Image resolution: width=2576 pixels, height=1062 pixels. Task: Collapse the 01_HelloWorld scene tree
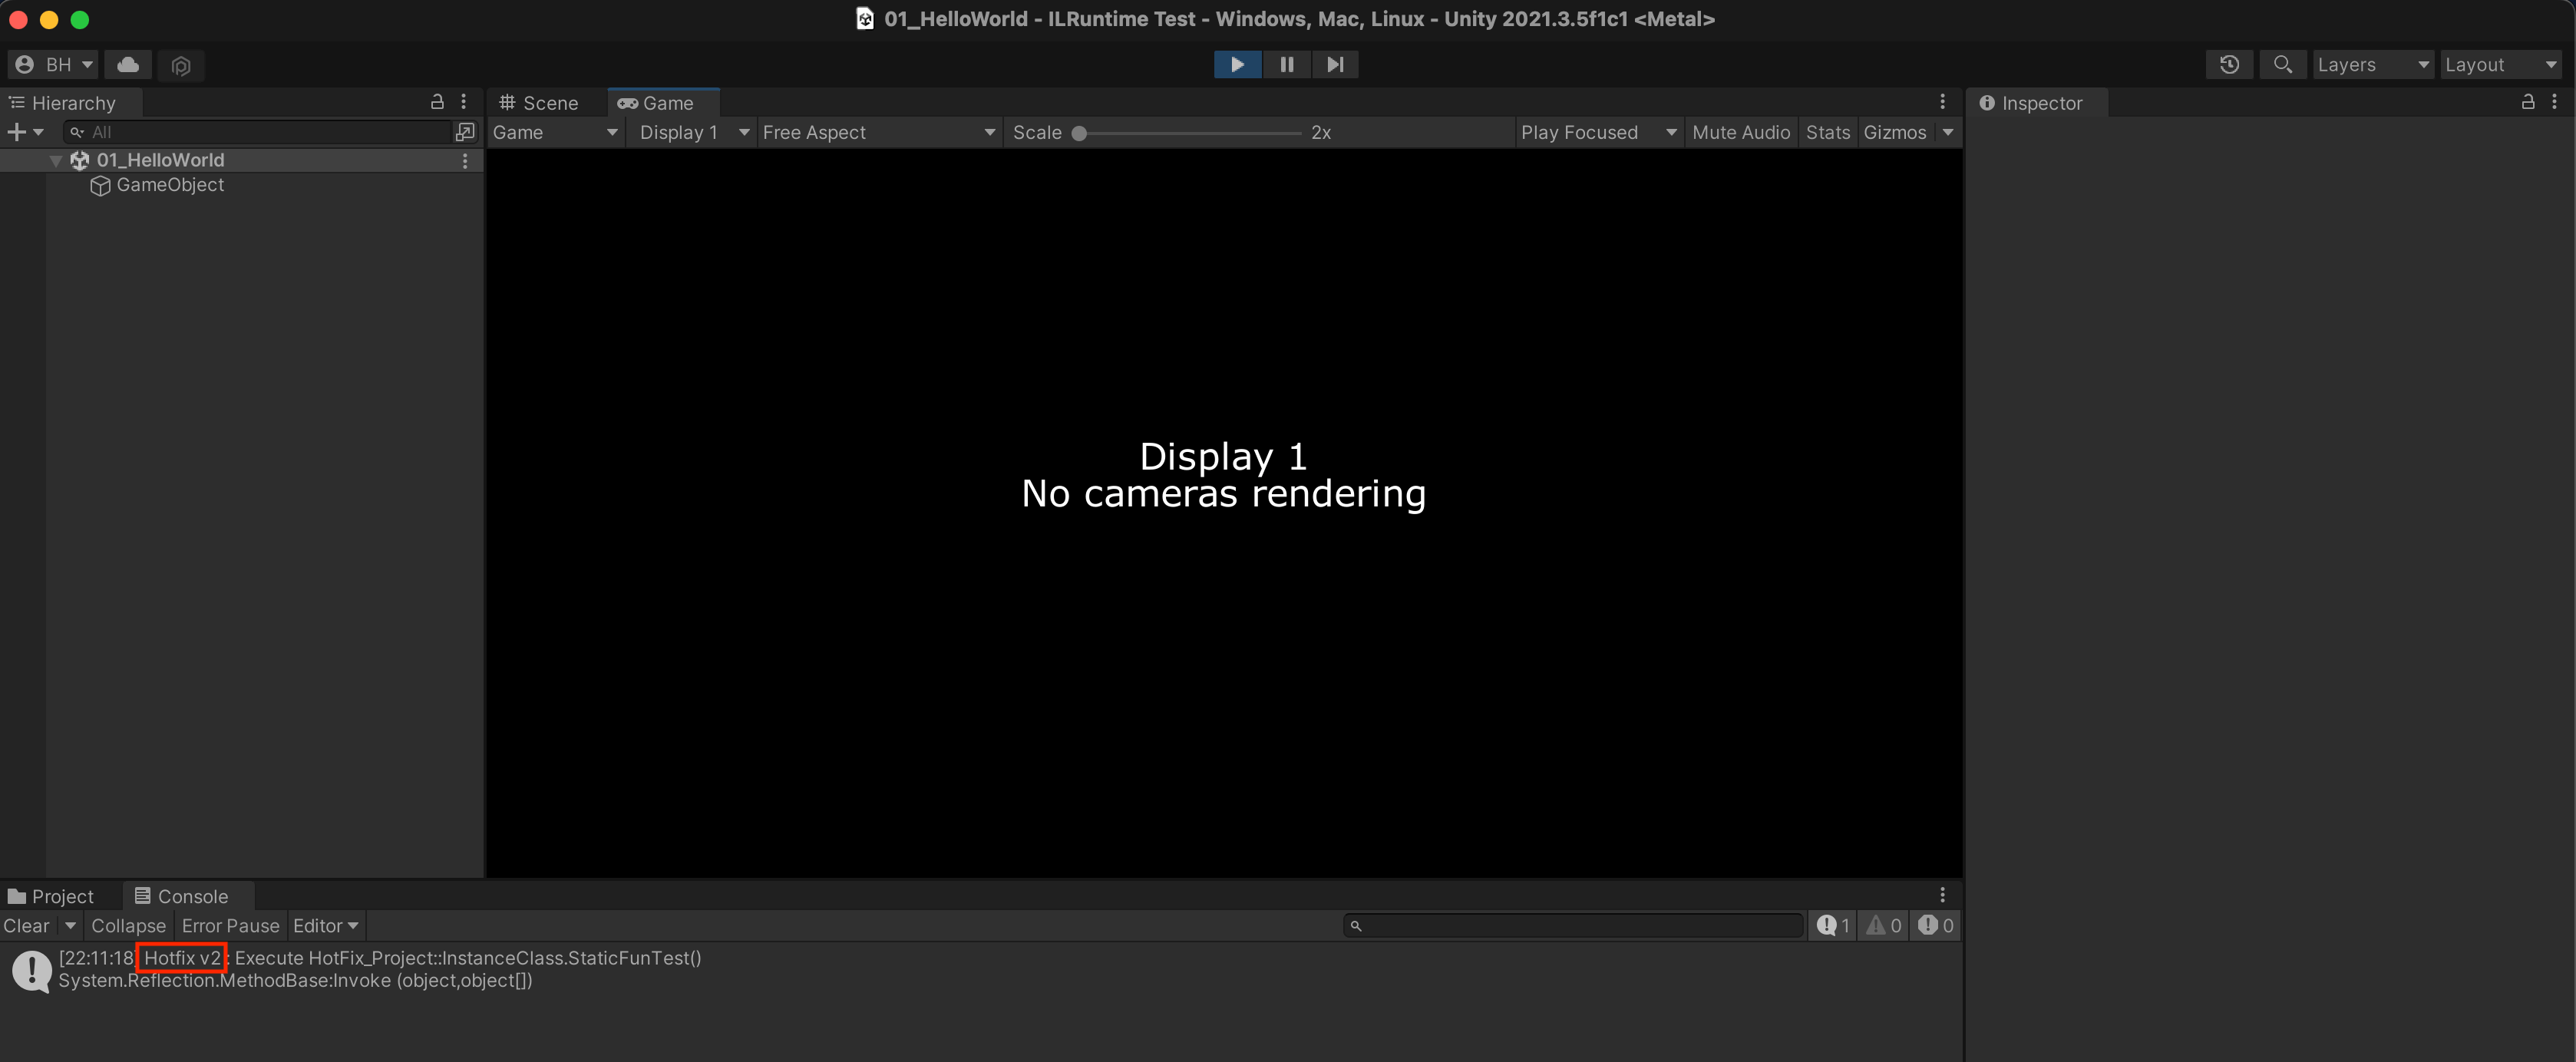56,160
